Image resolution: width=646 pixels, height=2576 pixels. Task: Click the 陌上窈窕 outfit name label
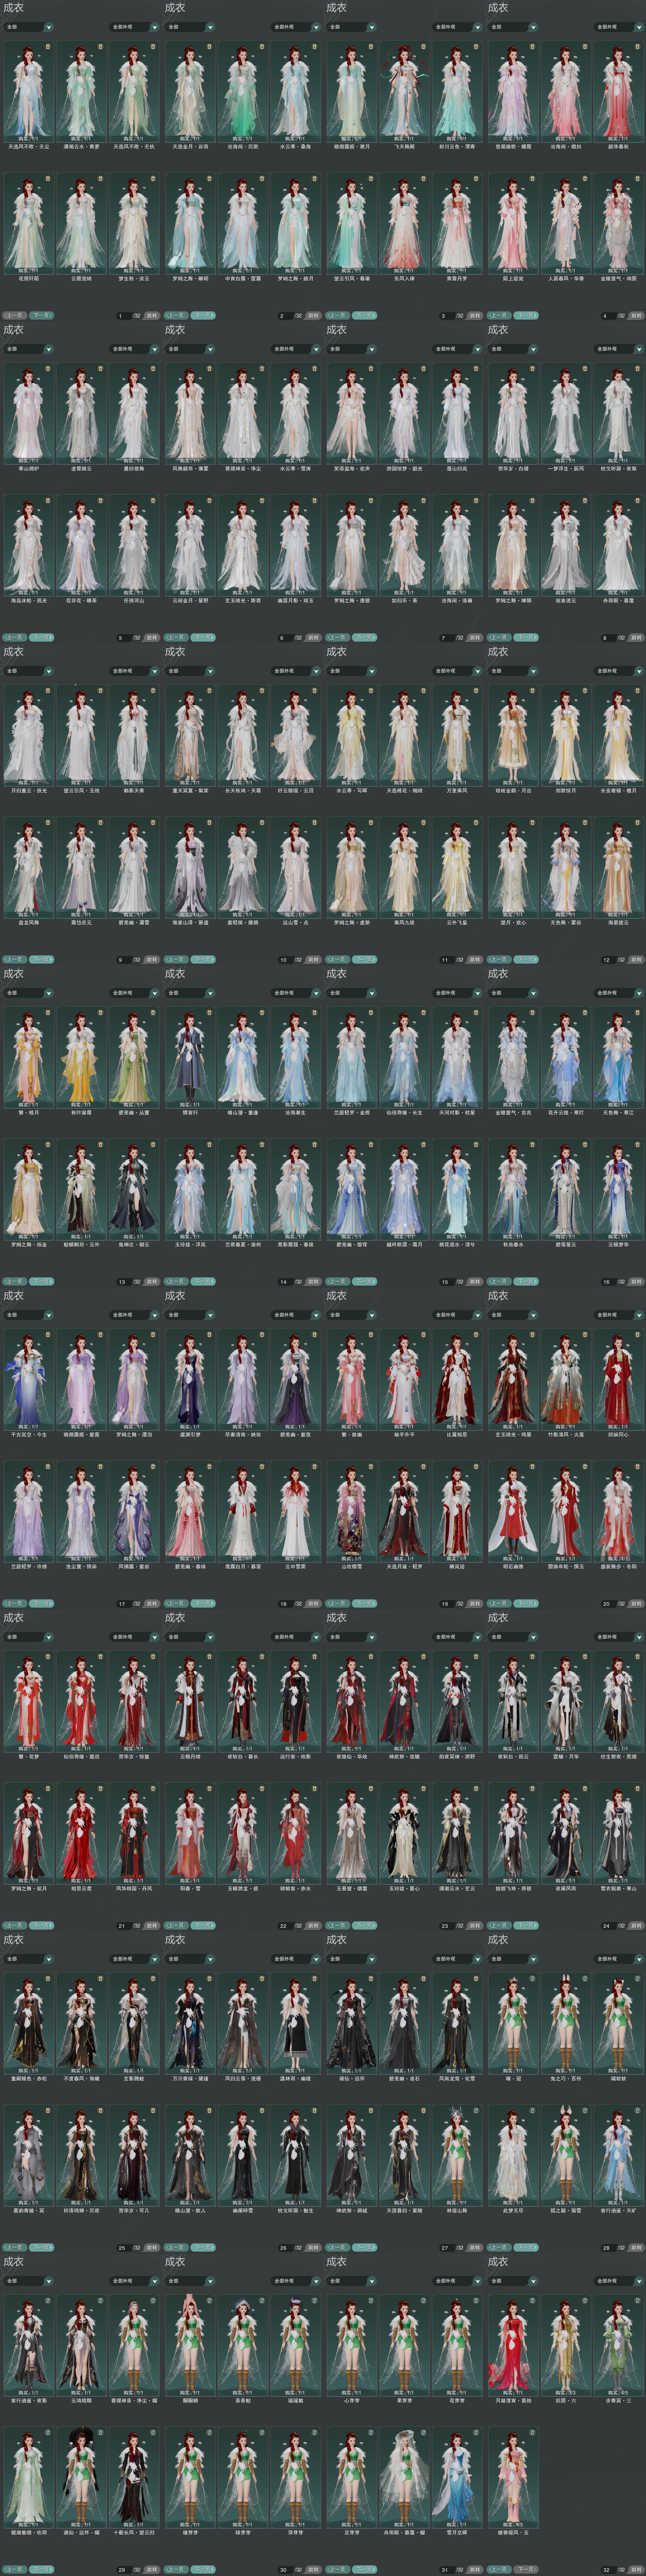coord(513,279)
